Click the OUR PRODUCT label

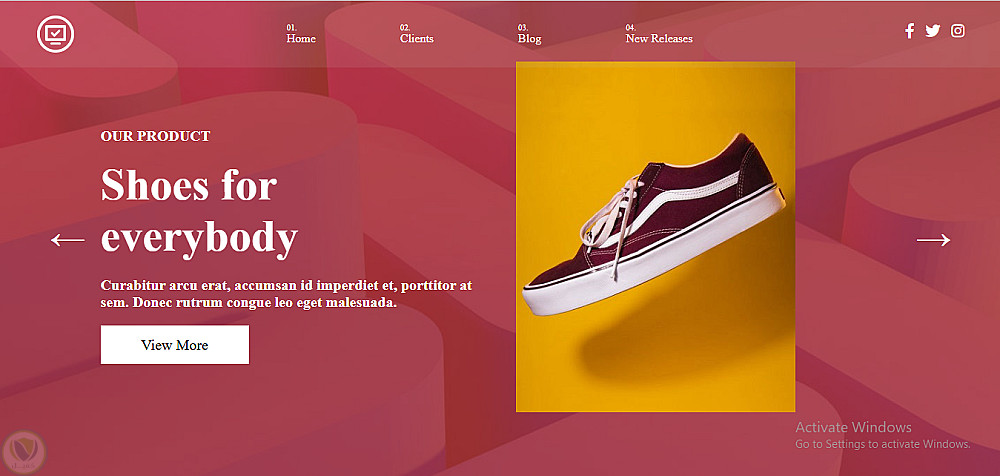point(155,136)
